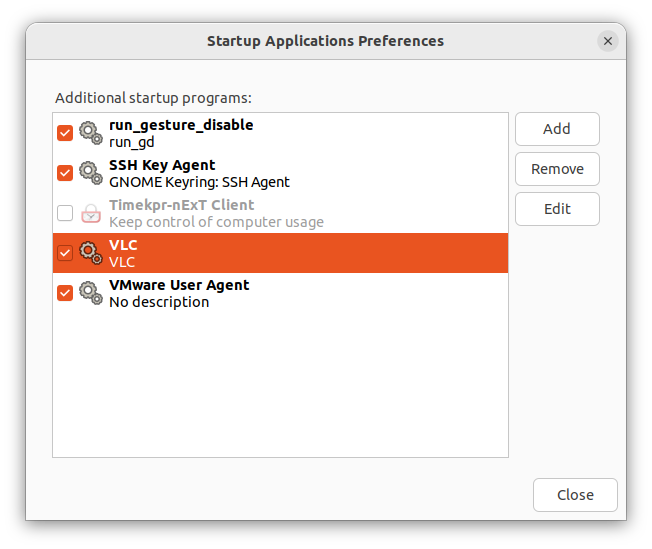Click the run_gesture_disable gear icon
This screenshot has height=549, width=652.
[91, 133]
